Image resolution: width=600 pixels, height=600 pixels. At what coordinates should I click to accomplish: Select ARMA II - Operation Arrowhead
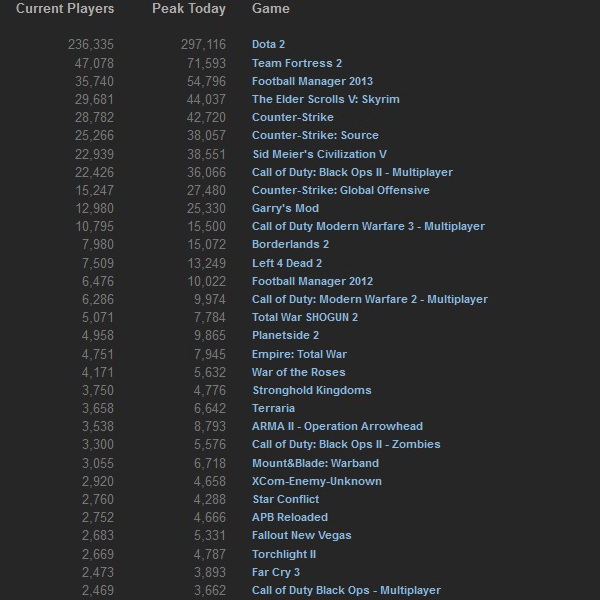(x=337, y=427)
